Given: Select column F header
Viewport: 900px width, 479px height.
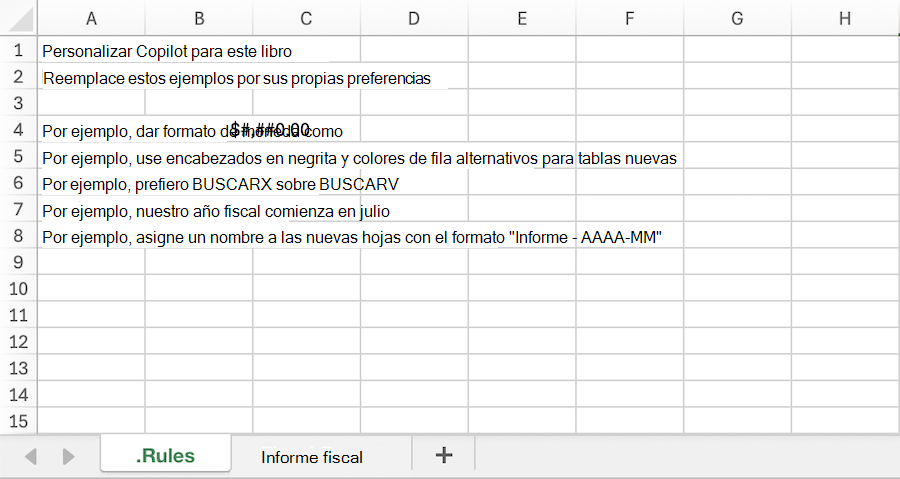Looking at the screenshot, I should coord(630,18).
